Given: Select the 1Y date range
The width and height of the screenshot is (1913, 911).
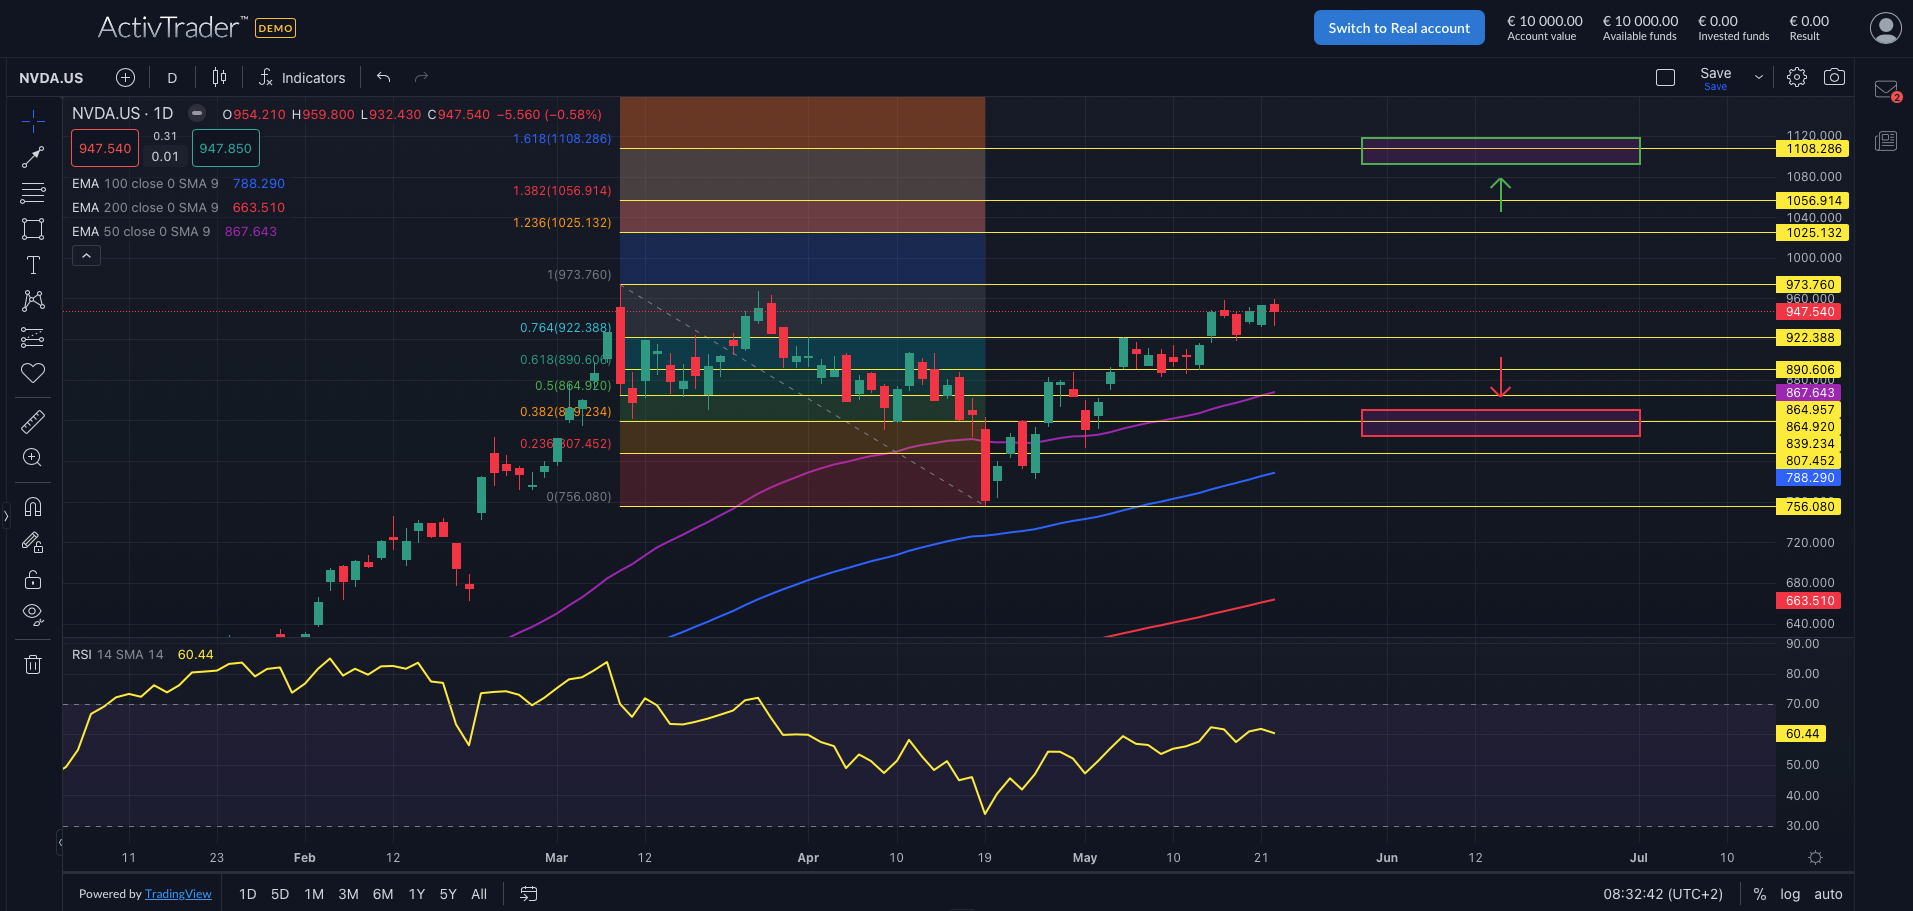Looking at the screenshot, I should click(417, 894).
